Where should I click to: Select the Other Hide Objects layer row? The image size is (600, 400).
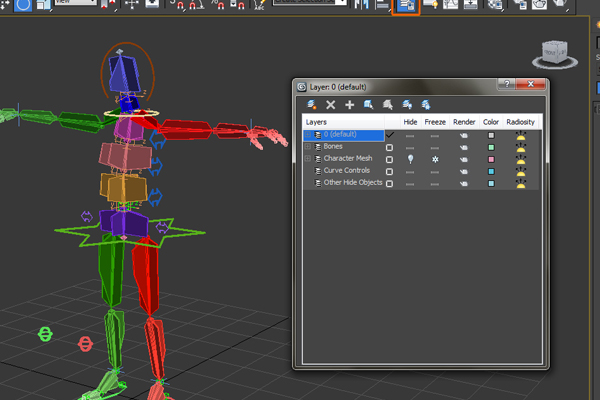[421, 183]
